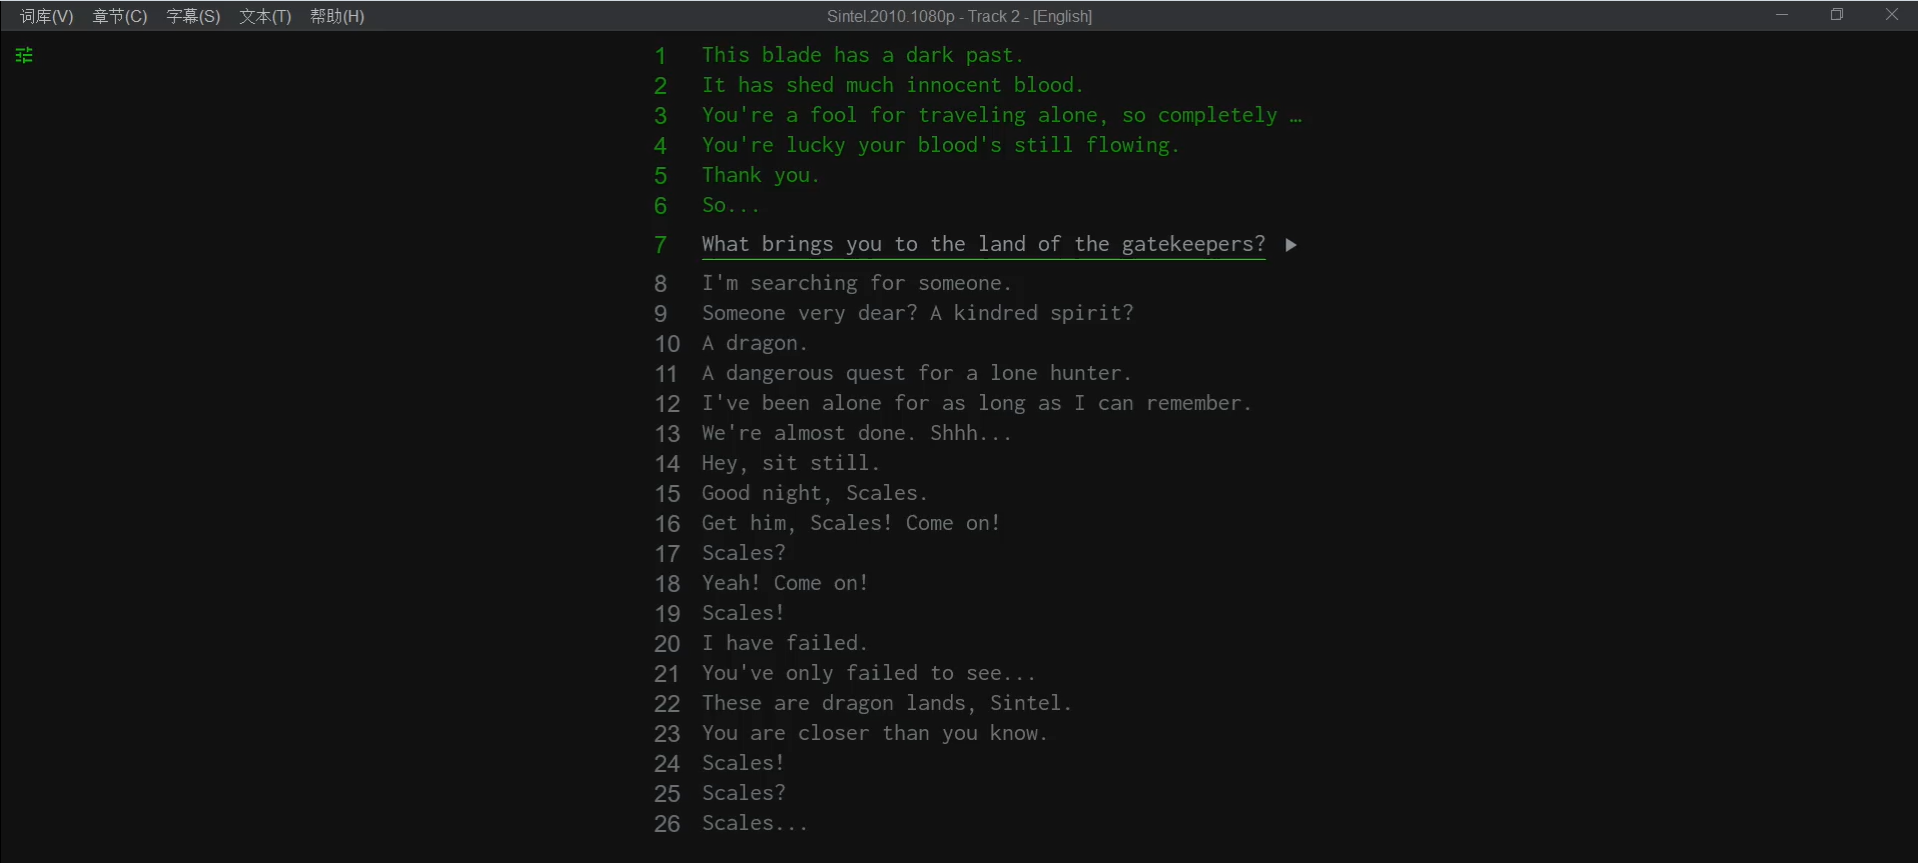Restore down the window size
The image size is (1918, 863).
tap(1837, 15)
